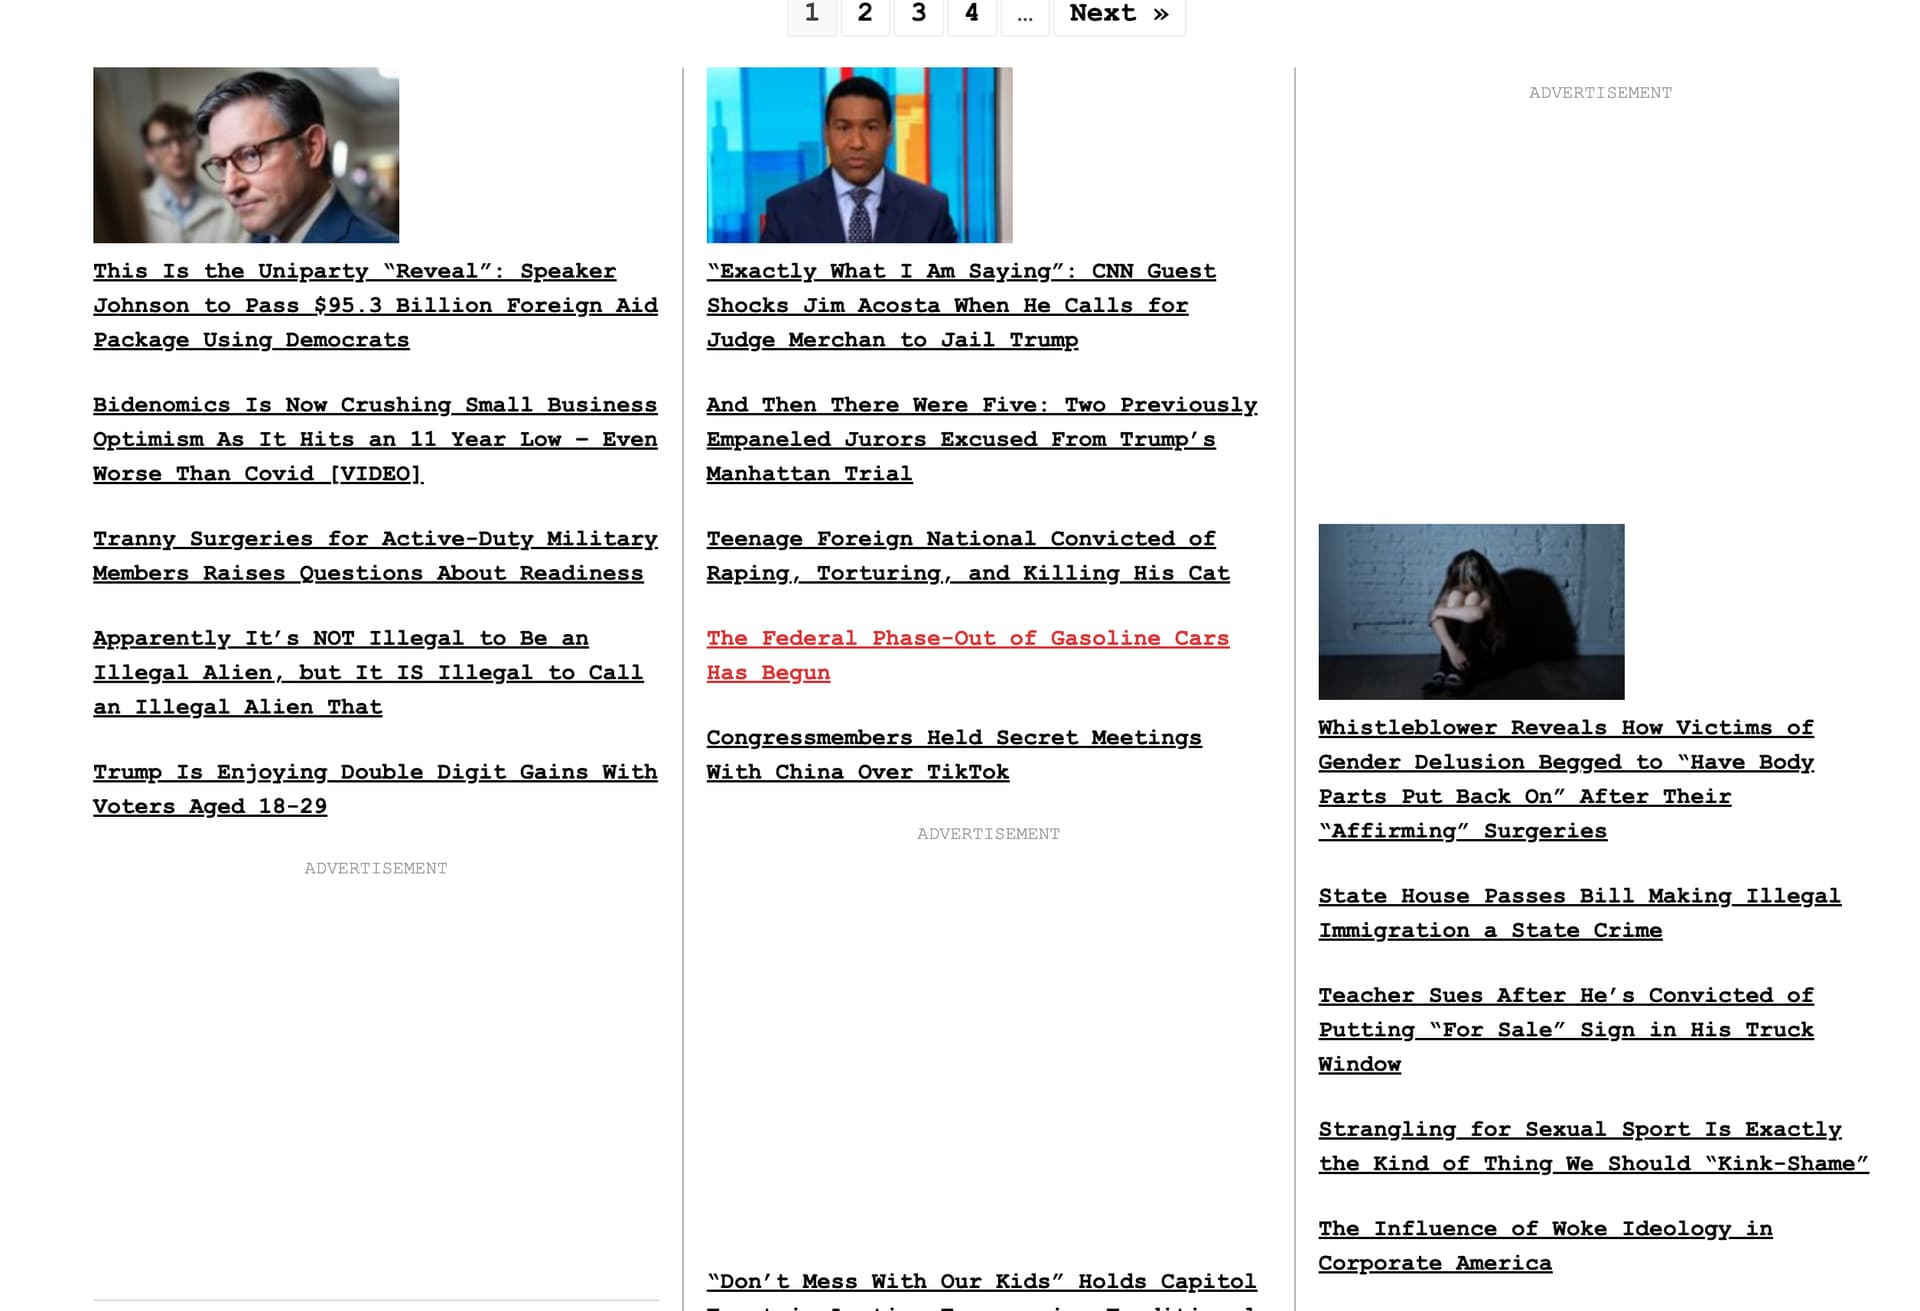Open the girl sitting in shadow thumbnail
The image size is (1920, 1311).
click(x=1470, y=611)
